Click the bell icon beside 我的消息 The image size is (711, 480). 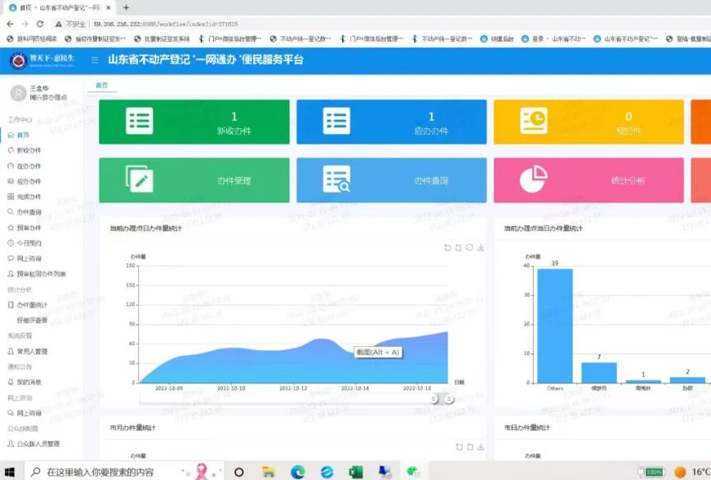point(11,382)
